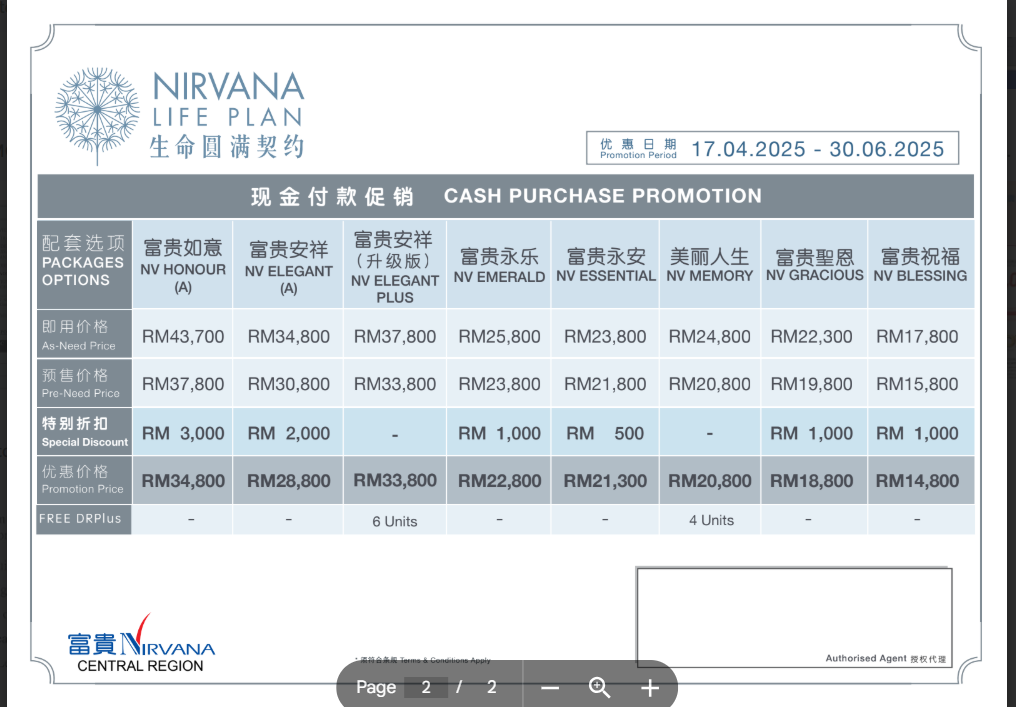Viewport: 1016px width, 707px height.
Task: Click the Pre-Need Price row label
Action: pos(84,383)
